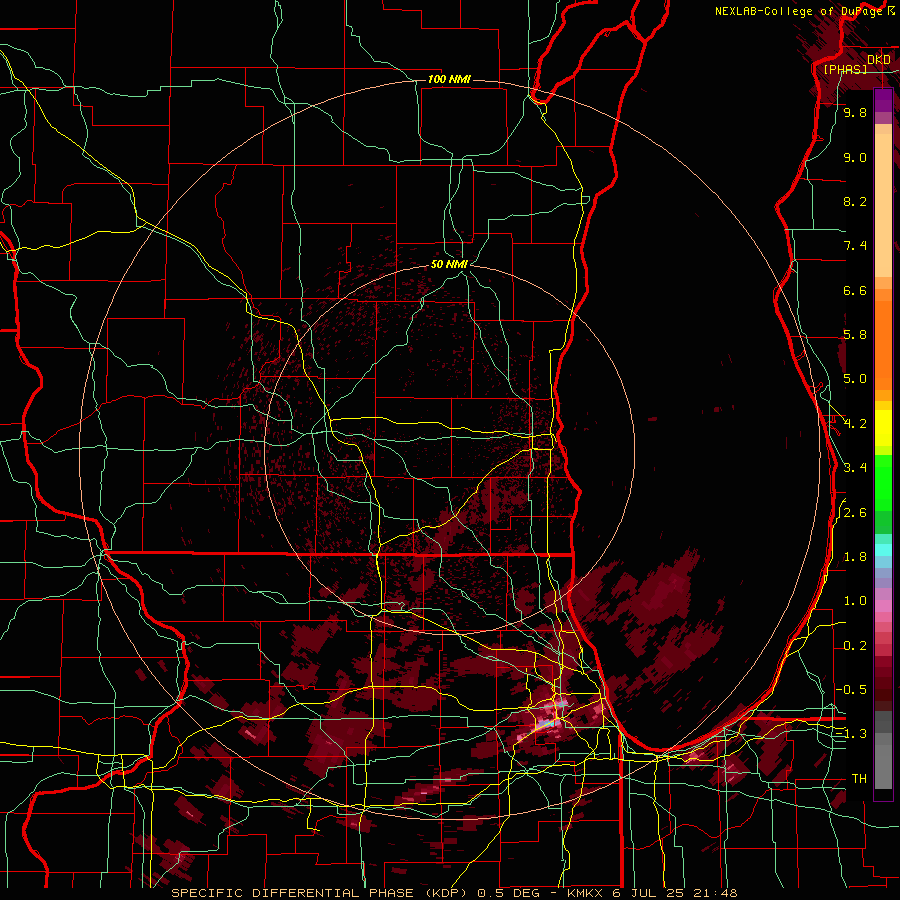Screen dimensions: 900x900
Task: Click the 100 NMI range ring label
Action: [449, 79]
